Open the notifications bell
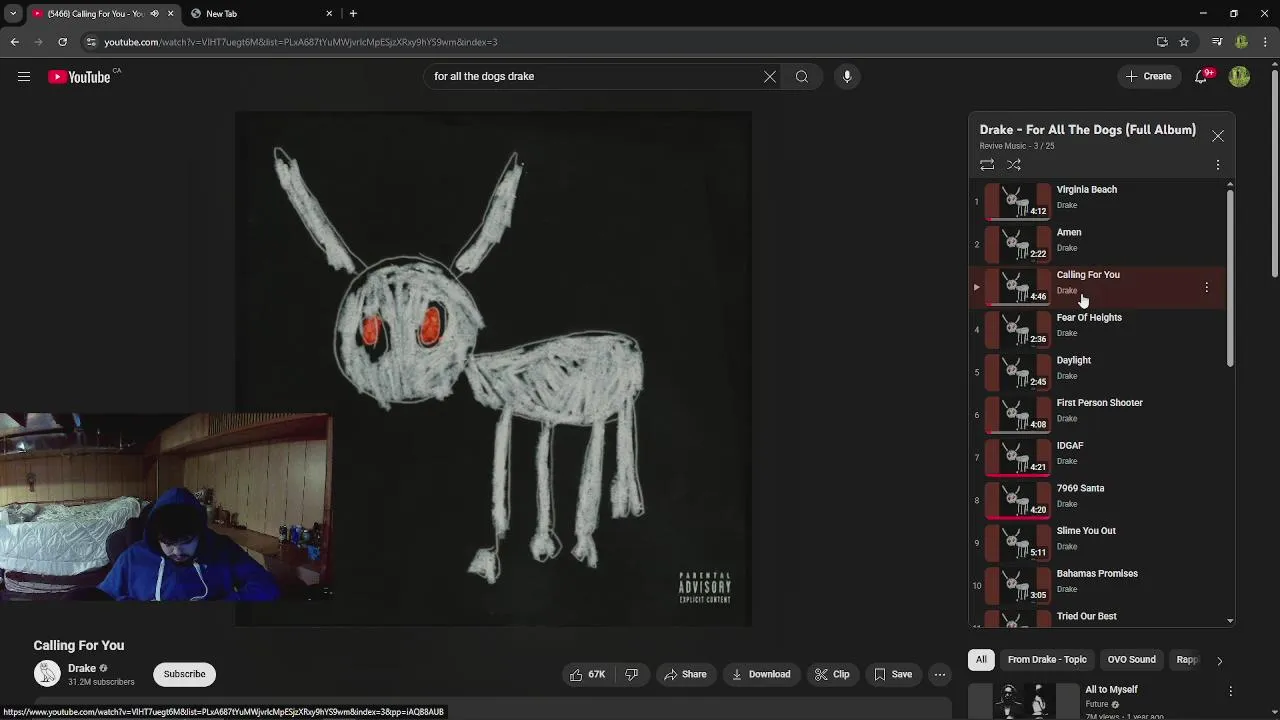This screenshot has height=720, width=1280. [1201, 76]
